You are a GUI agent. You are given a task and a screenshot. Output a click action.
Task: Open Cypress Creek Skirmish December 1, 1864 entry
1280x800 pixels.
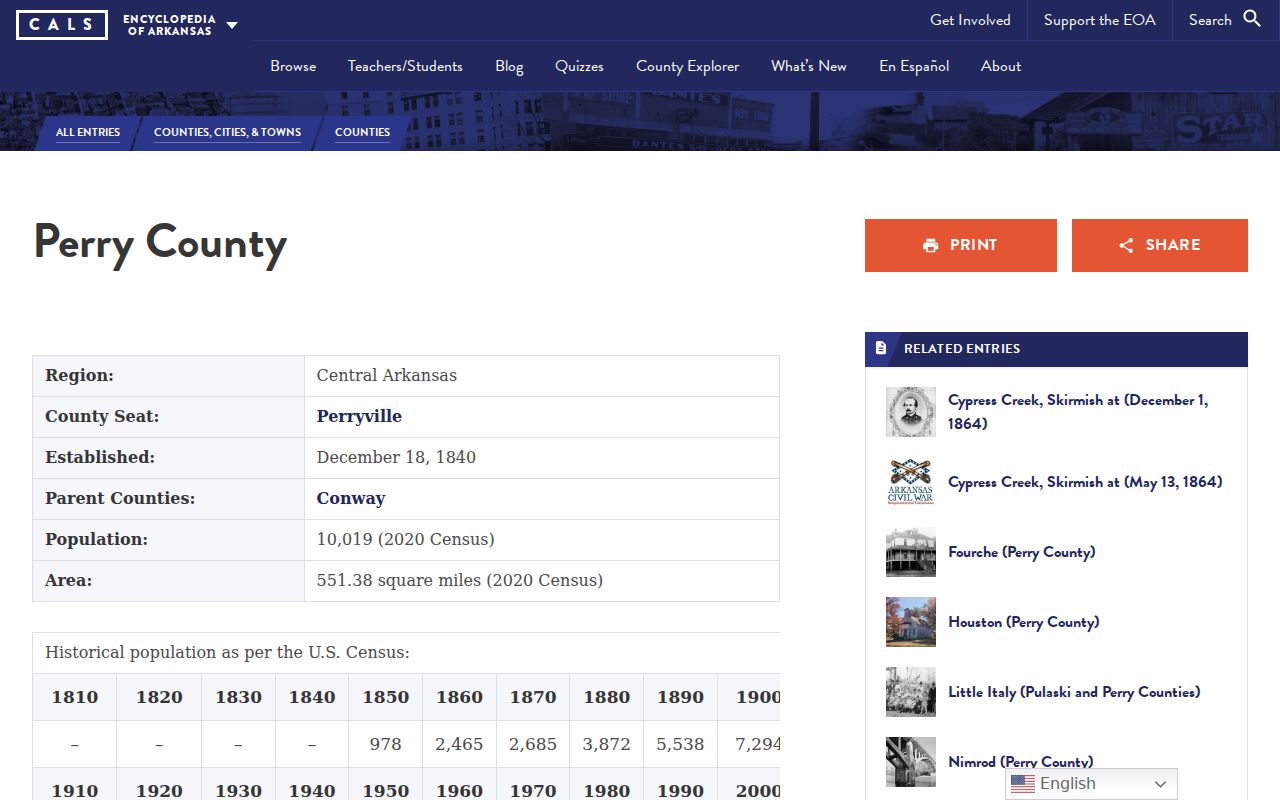pyautogui.click(x=1078, y=412)
